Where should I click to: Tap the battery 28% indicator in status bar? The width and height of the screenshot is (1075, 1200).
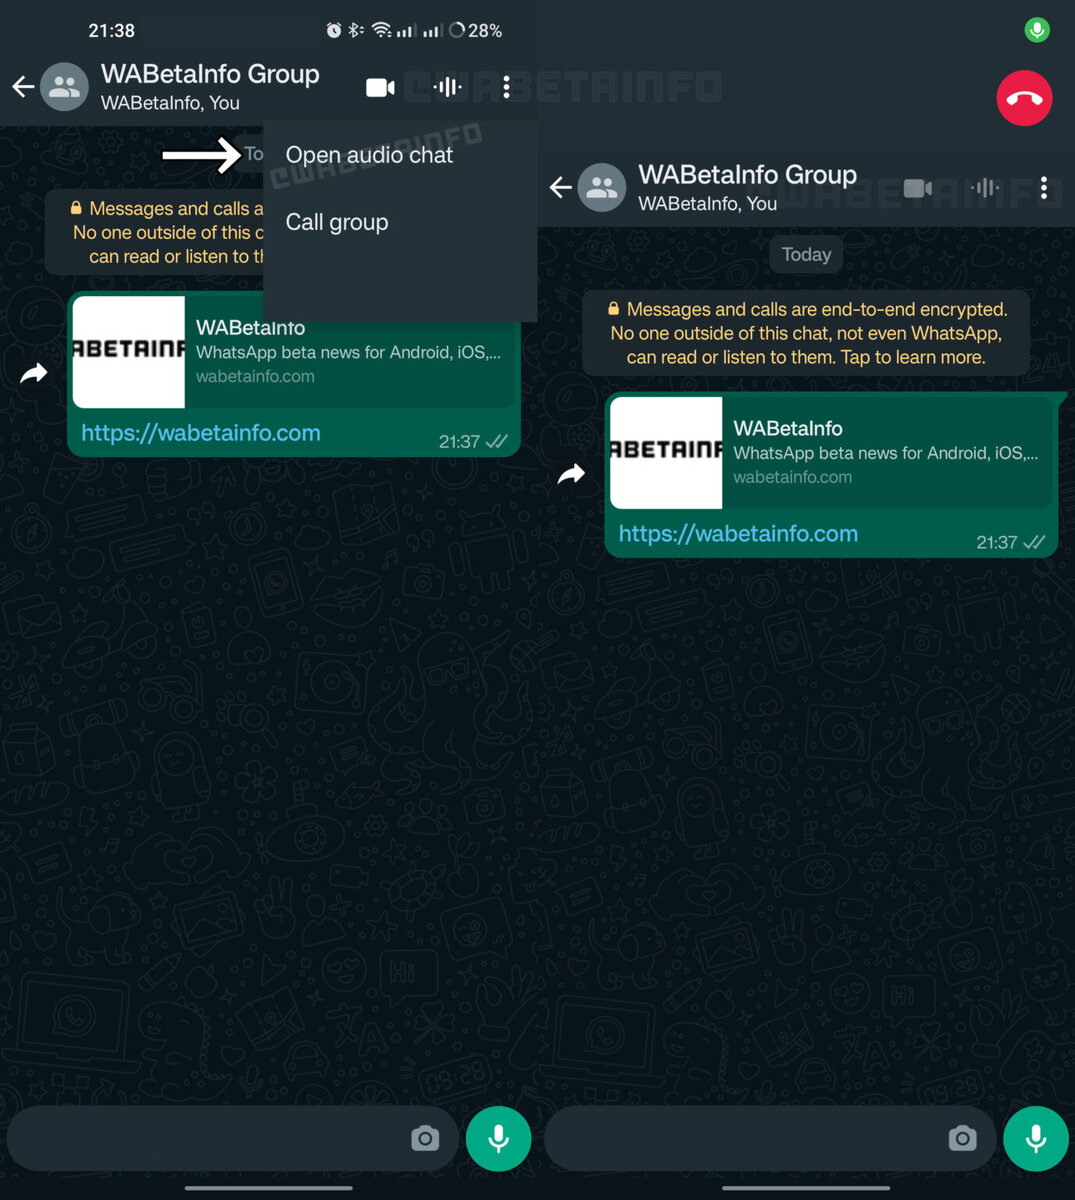[476, 31]
